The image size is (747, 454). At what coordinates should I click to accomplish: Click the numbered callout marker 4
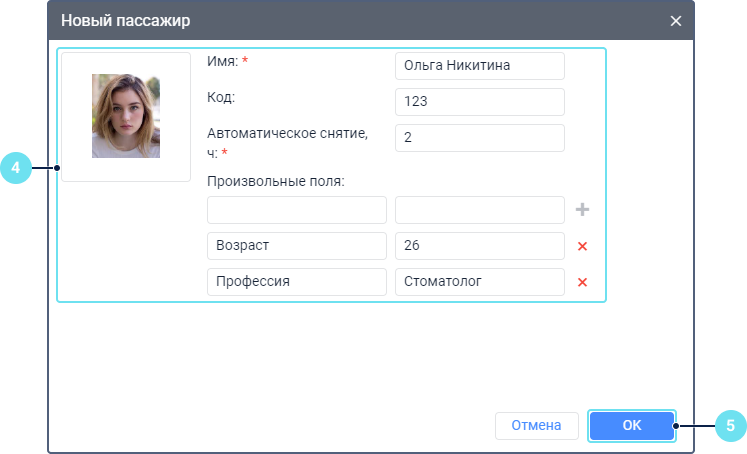coord(16,169)
